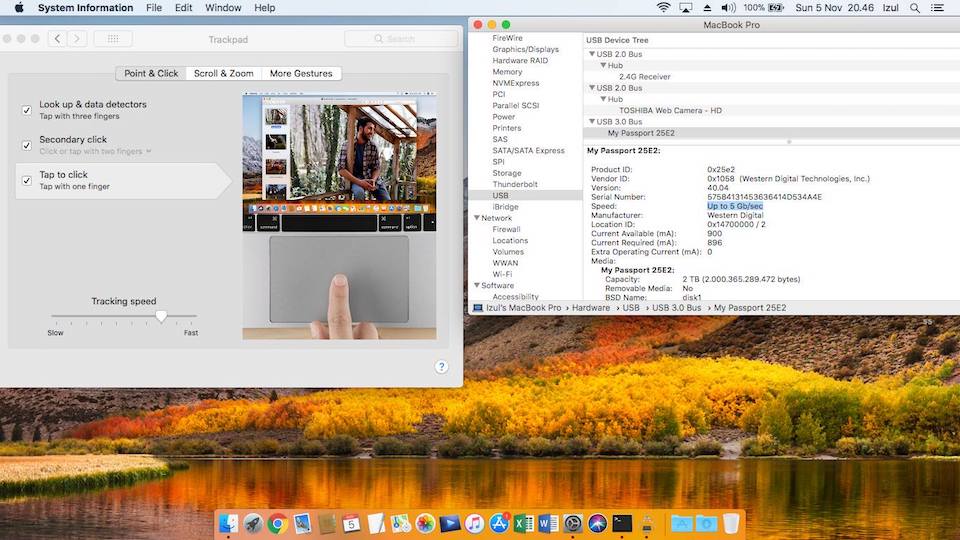The image size is (960, 540).
Task: Open the Help button in Trackpad preferences
Action: pos(441,367)
